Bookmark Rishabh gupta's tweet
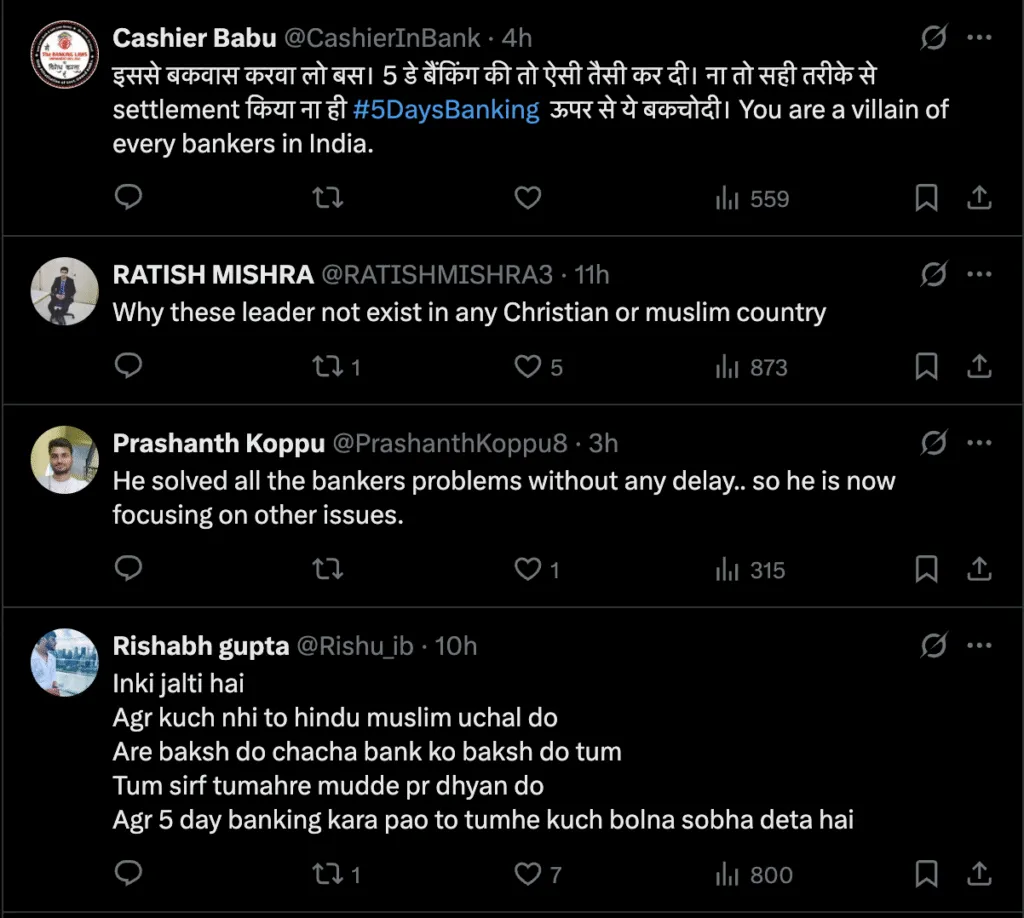Screen dimensions: 1024x918 click(927, 874)
